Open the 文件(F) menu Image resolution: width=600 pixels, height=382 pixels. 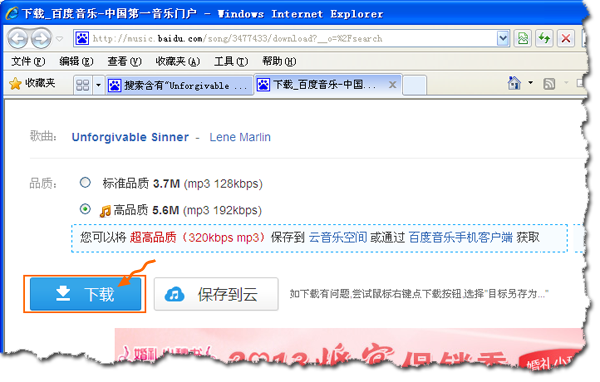pyautogui.click(x=28, y=61)
